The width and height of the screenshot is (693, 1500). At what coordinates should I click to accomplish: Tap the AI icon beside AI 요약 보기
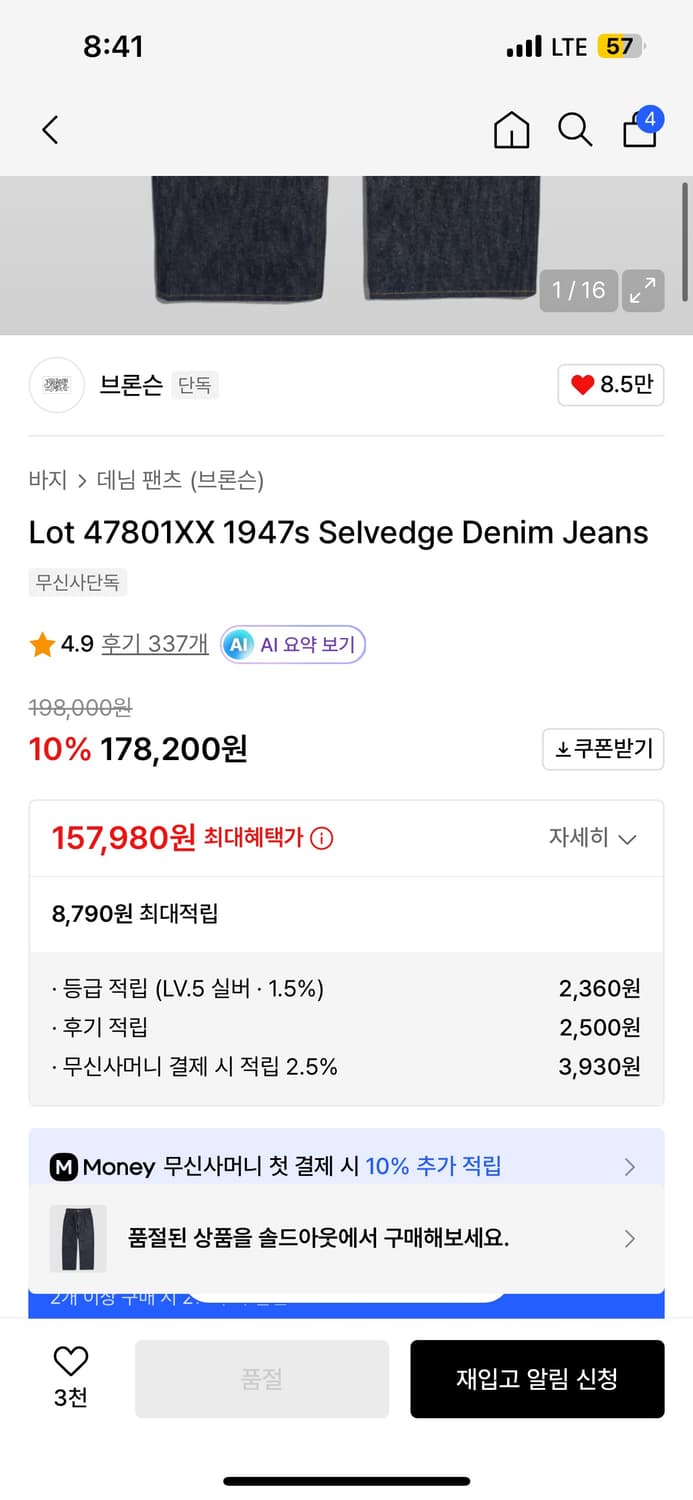click(x=238, y=644)
